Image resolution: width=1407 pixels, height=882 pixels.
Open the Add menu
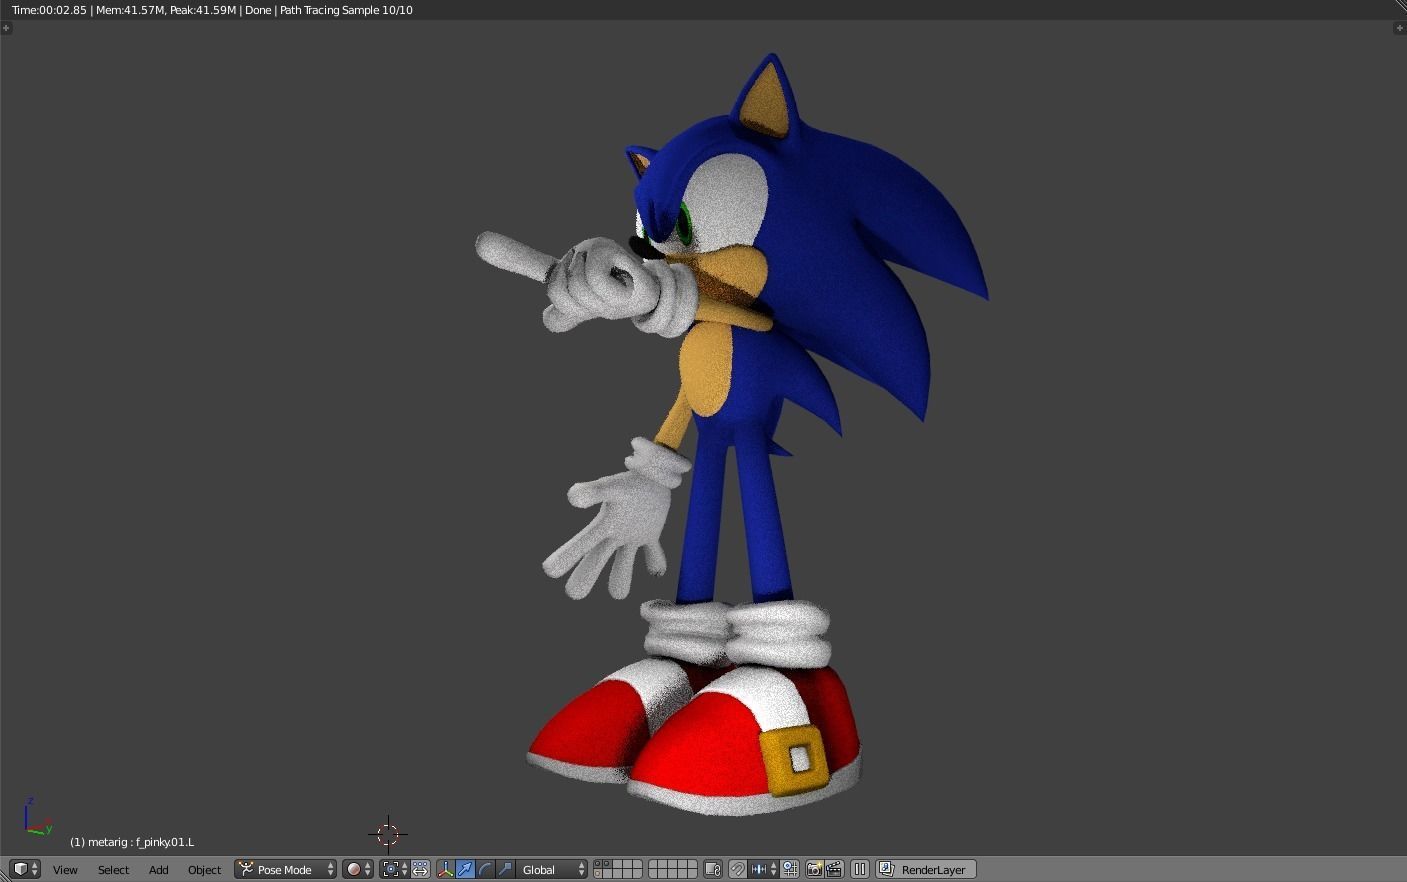coord(158,870)
